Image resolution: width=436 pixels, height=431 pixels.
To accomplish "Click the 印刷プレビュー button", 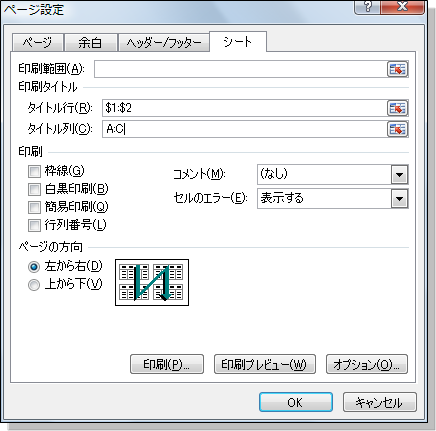I will [x=265, y=364].
